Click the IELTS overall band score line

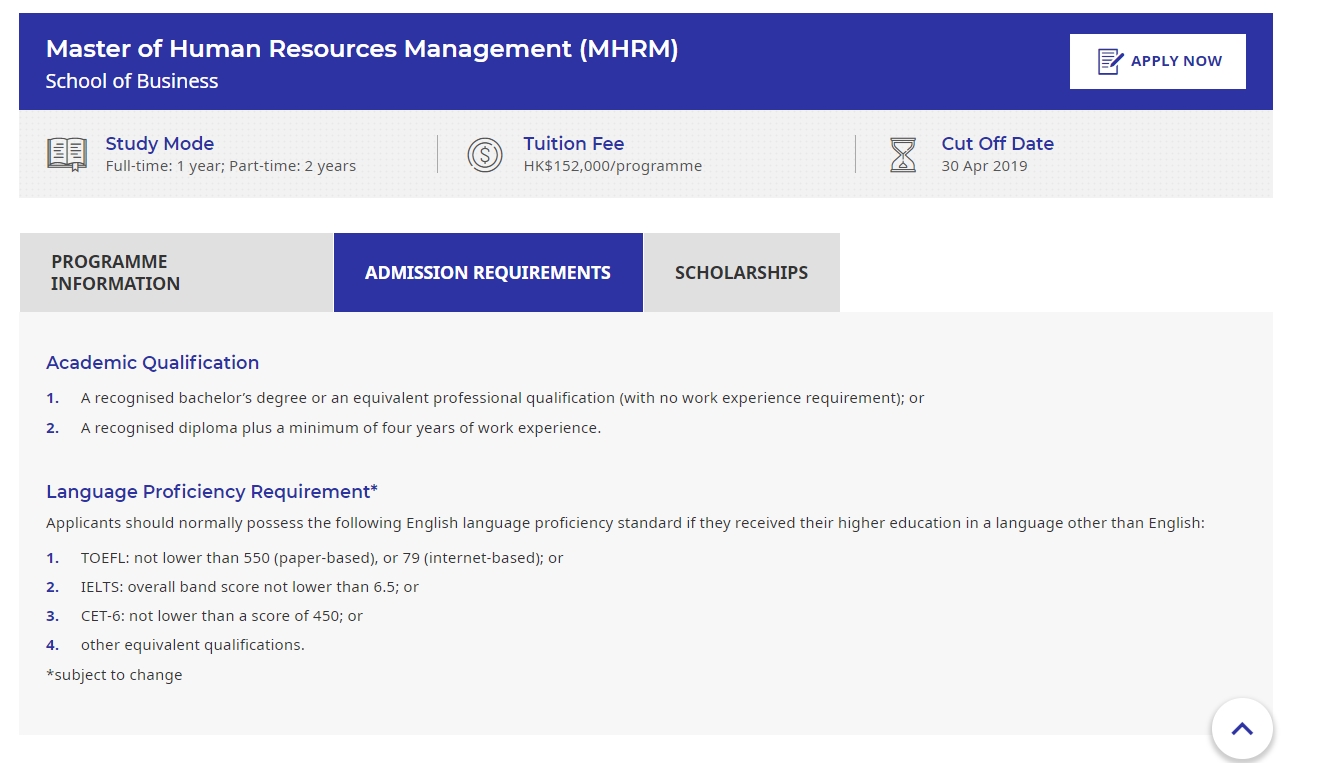click(x=250, y=587)
